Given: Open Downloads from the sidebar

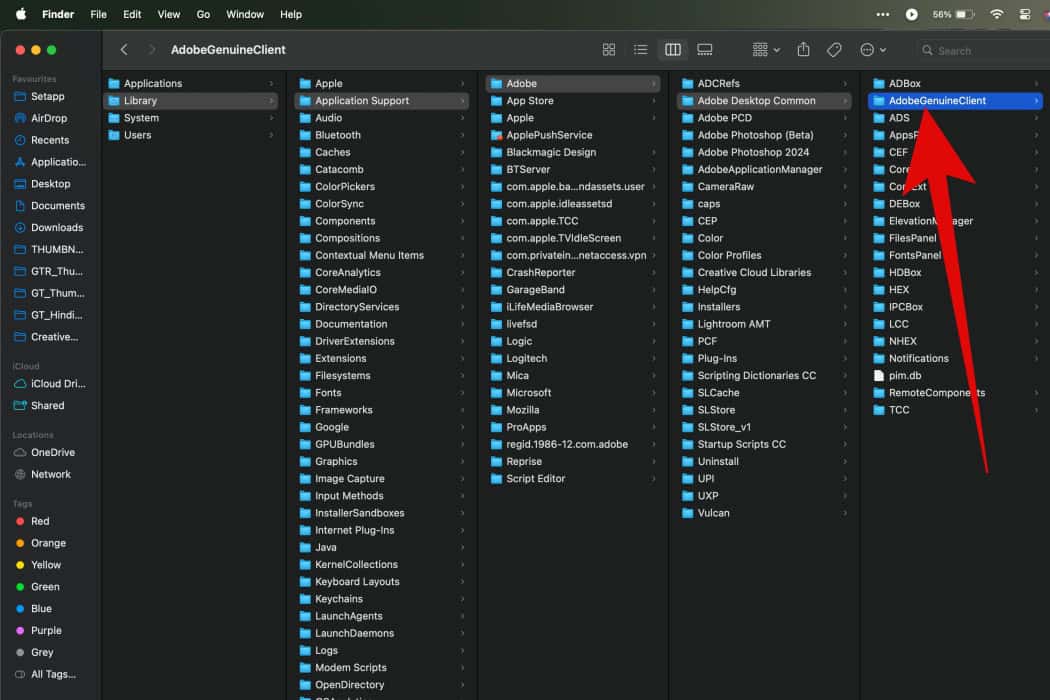Looking at the screenshot, I should click(x=56, y=228).
